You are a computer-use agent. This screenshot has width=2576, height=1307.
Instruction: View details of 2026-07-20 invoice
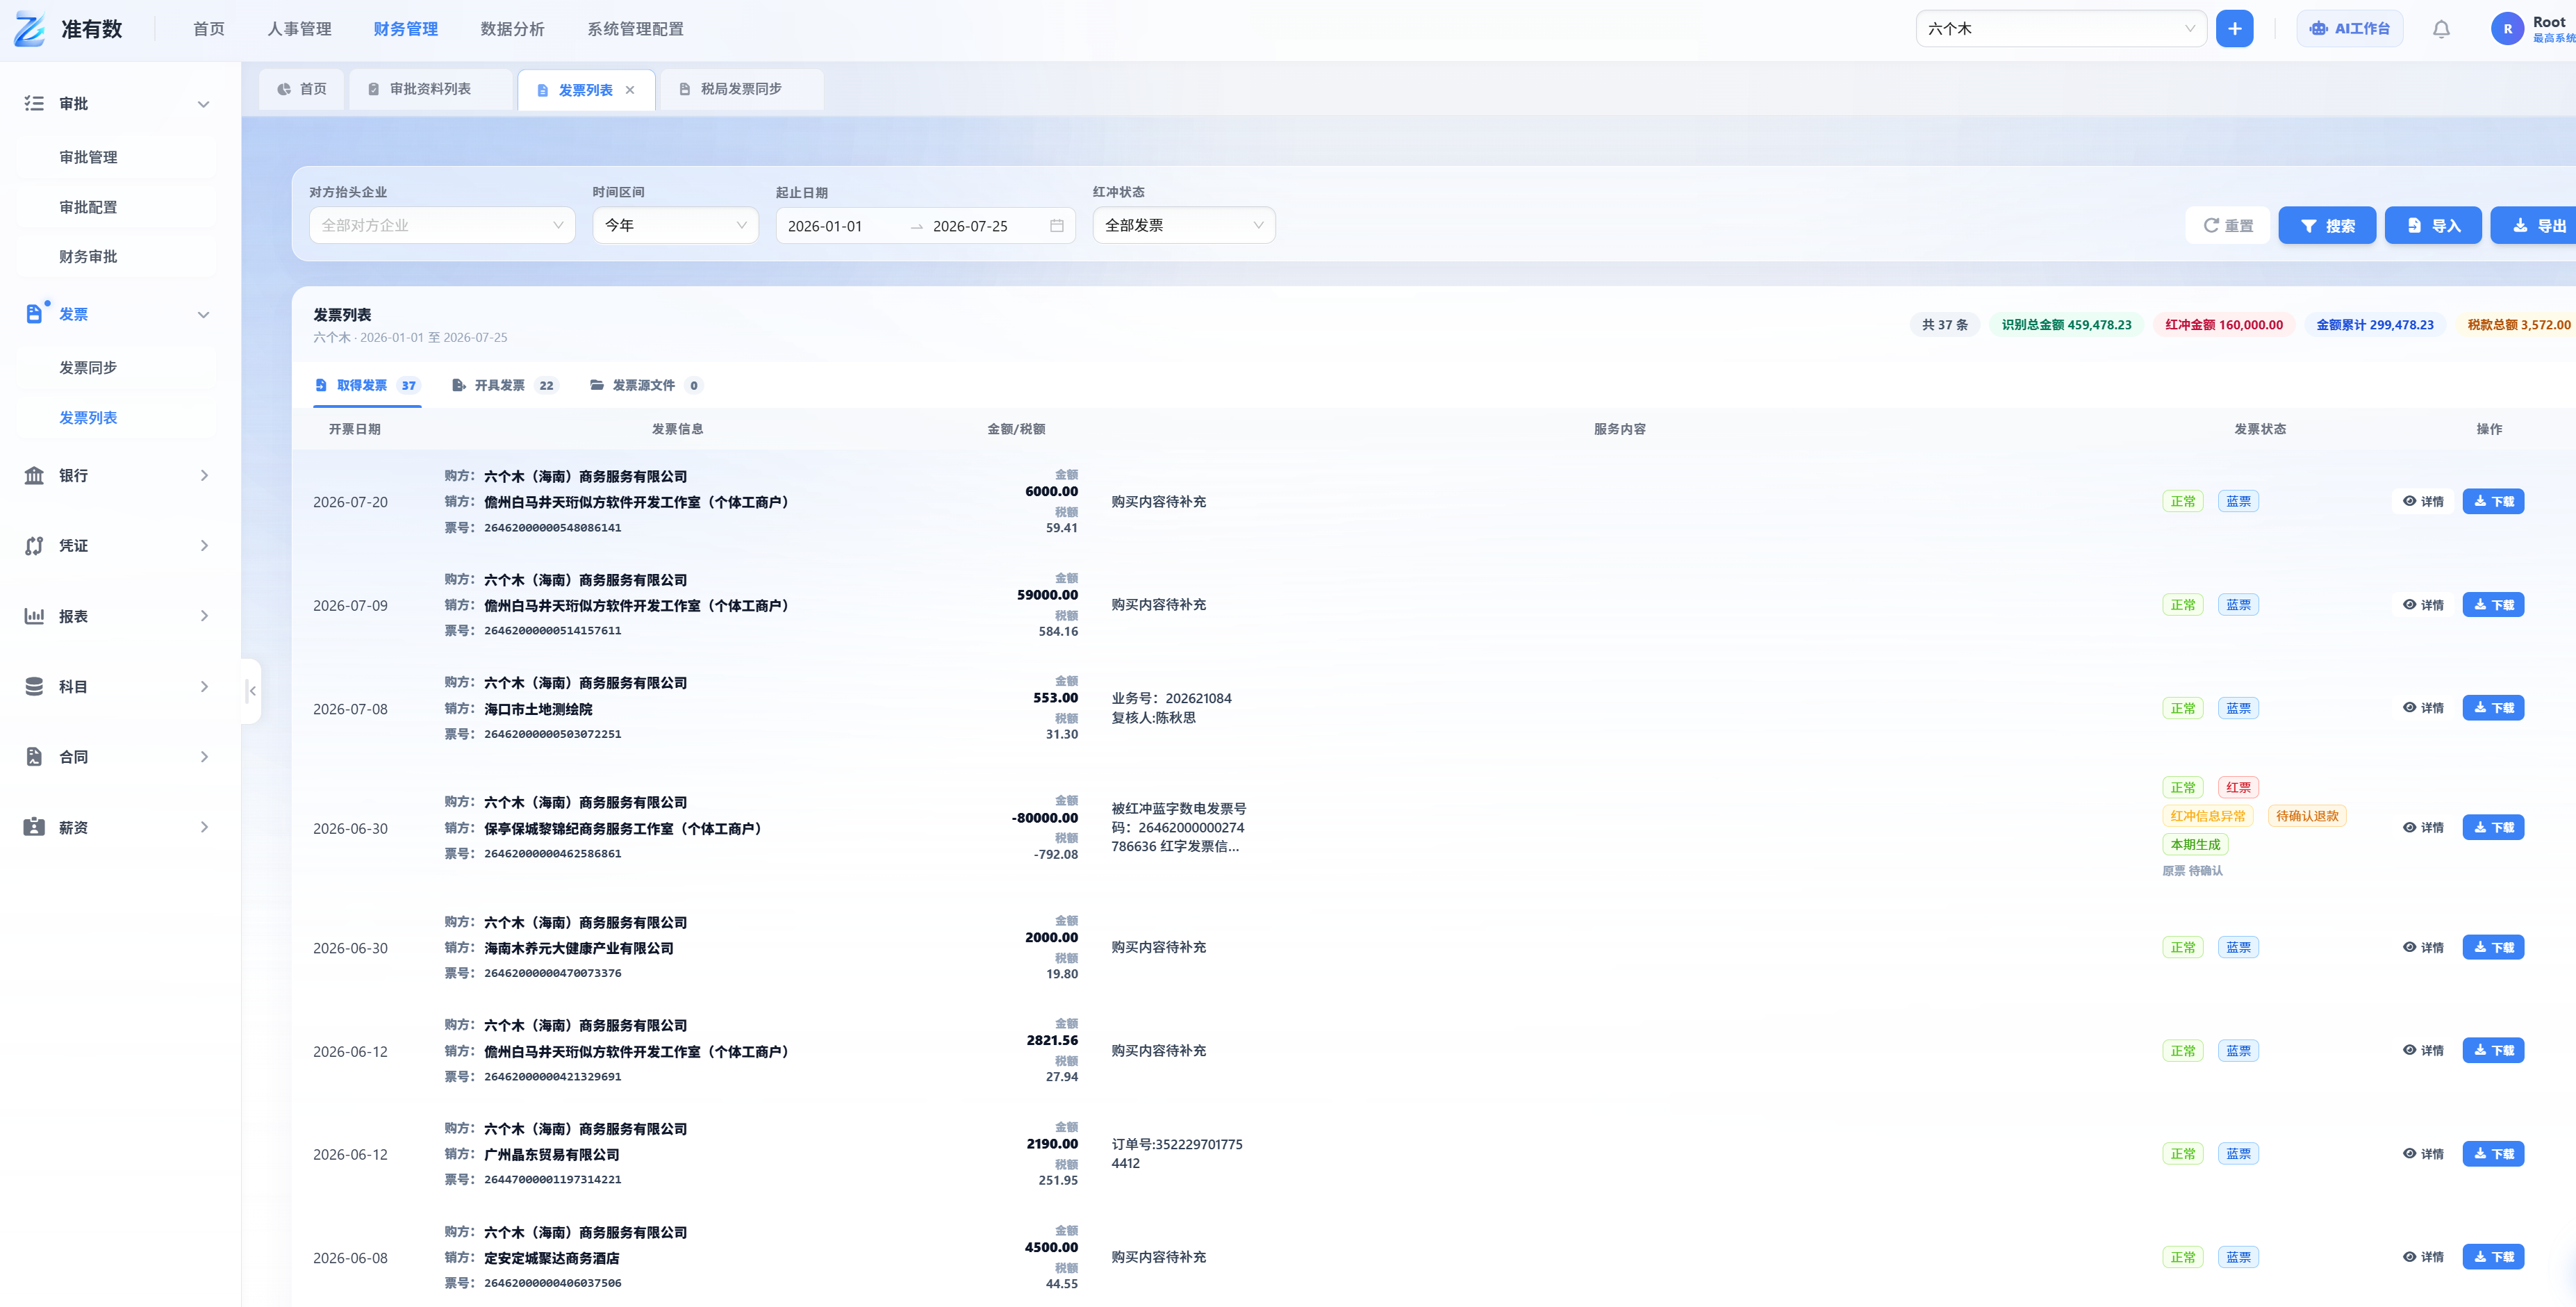pos(2423,502)
